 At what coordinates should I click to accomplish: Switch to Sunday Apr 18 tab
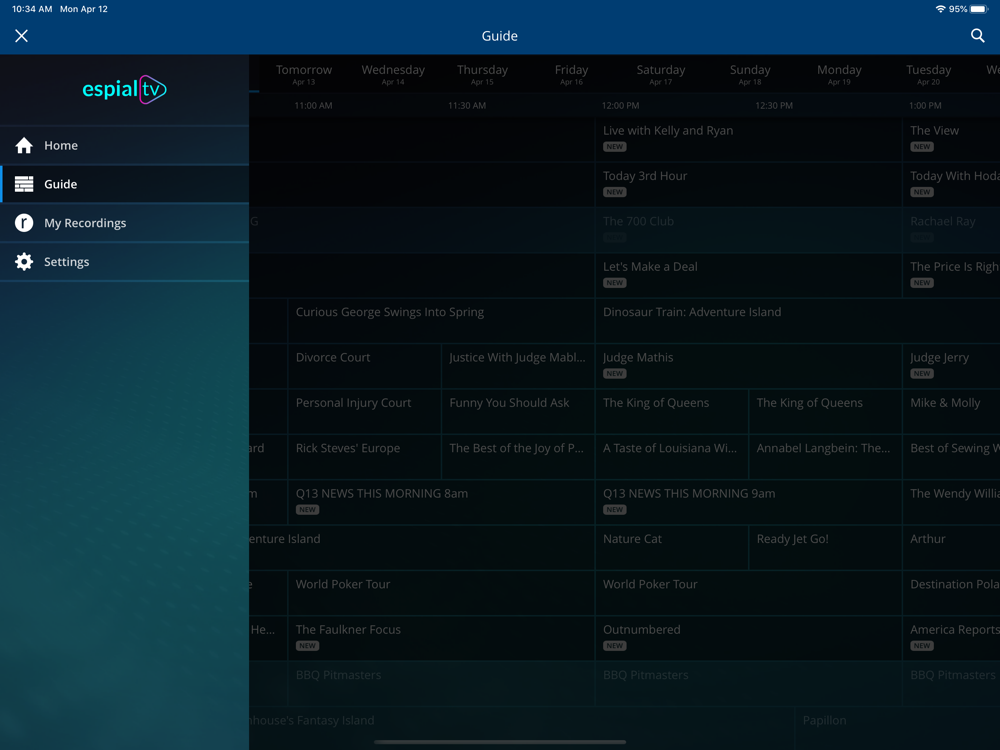750,74
